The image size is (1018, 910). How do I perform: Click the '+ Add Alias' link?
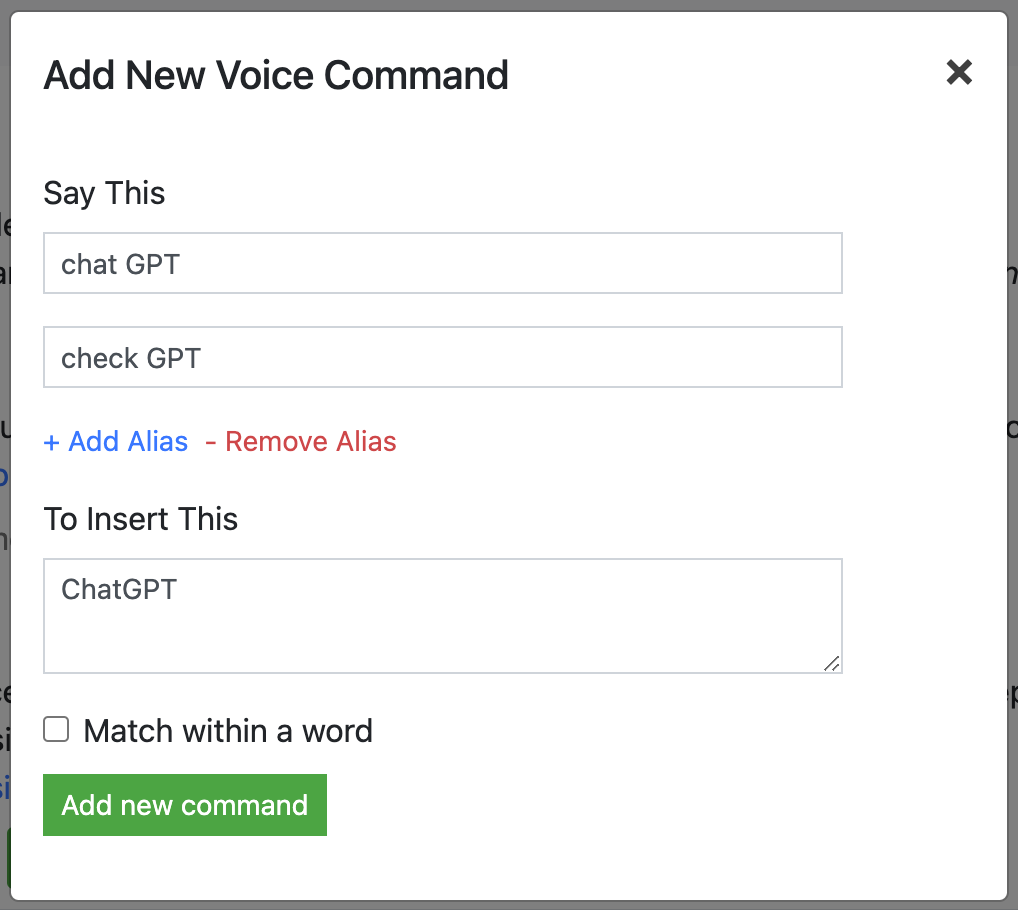point(116,442)
